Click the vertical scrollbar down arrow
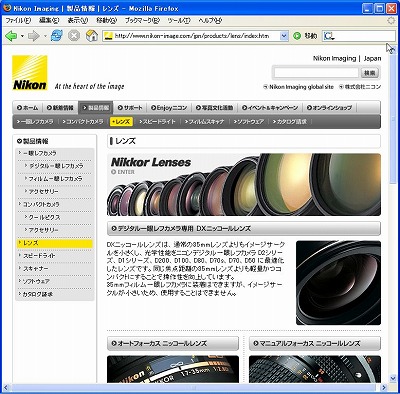 click(x=393, y=379)
